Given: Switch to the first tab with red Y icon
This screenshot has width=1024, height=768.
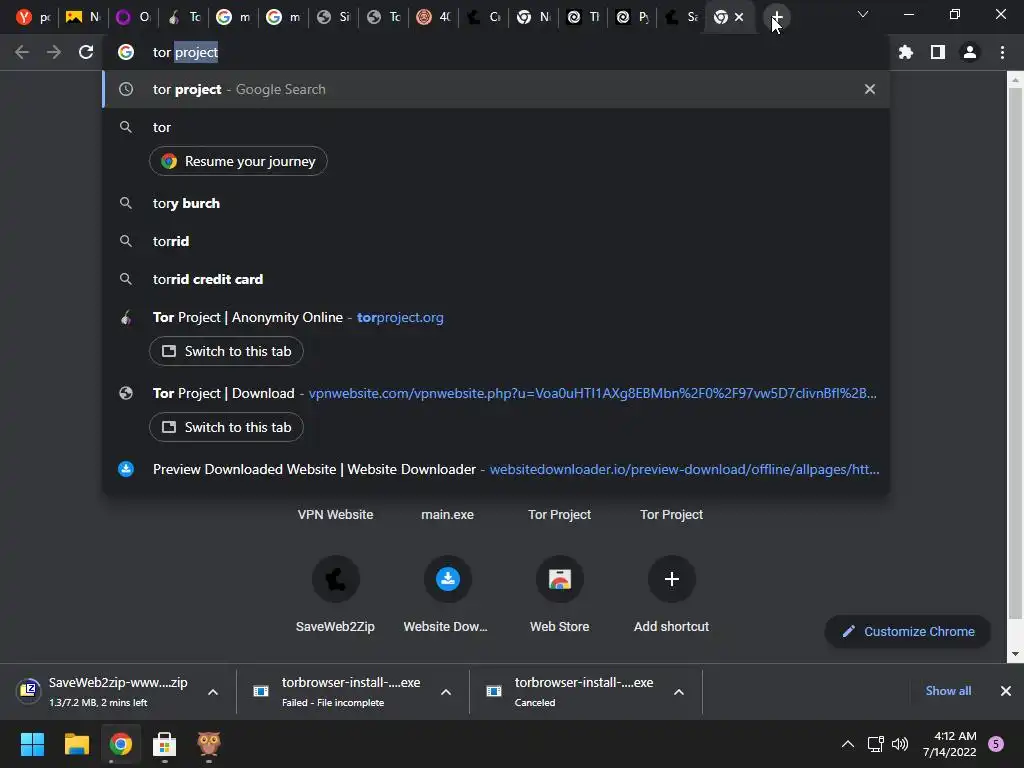Looking at the screenshot, I should coord(32,18).
